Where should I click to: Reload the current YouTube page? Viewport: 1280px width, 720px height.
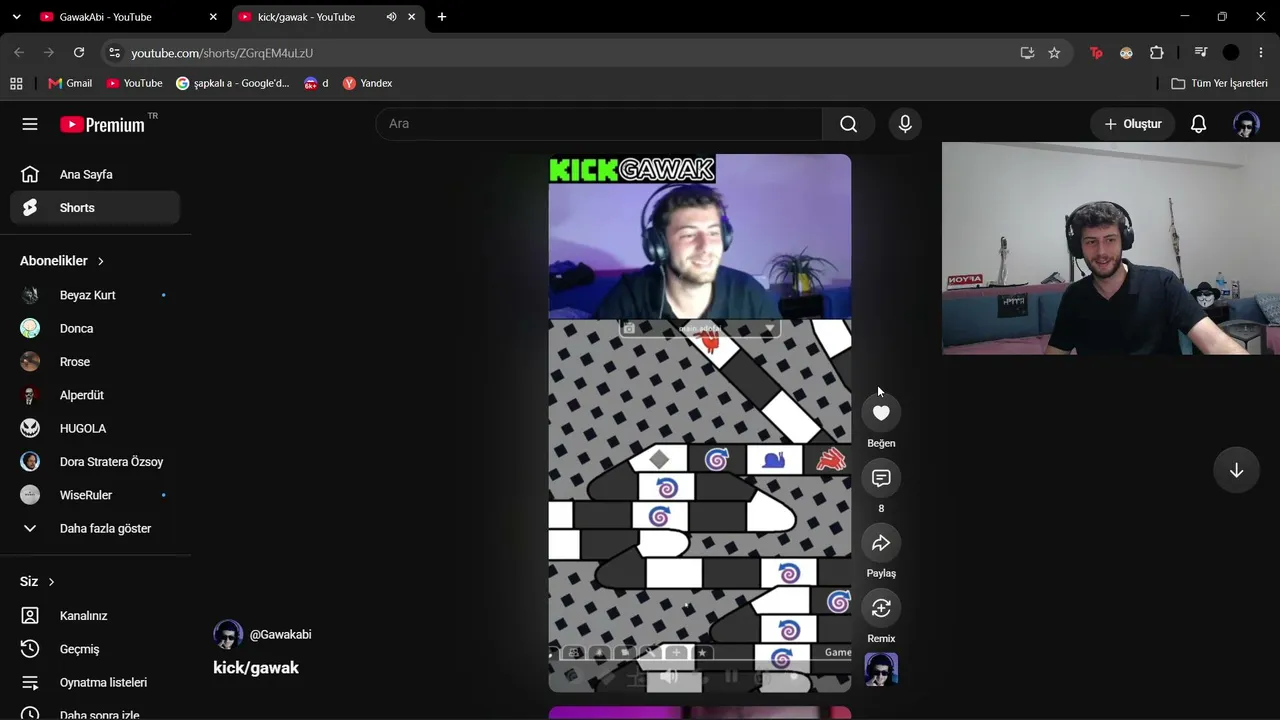79,53
